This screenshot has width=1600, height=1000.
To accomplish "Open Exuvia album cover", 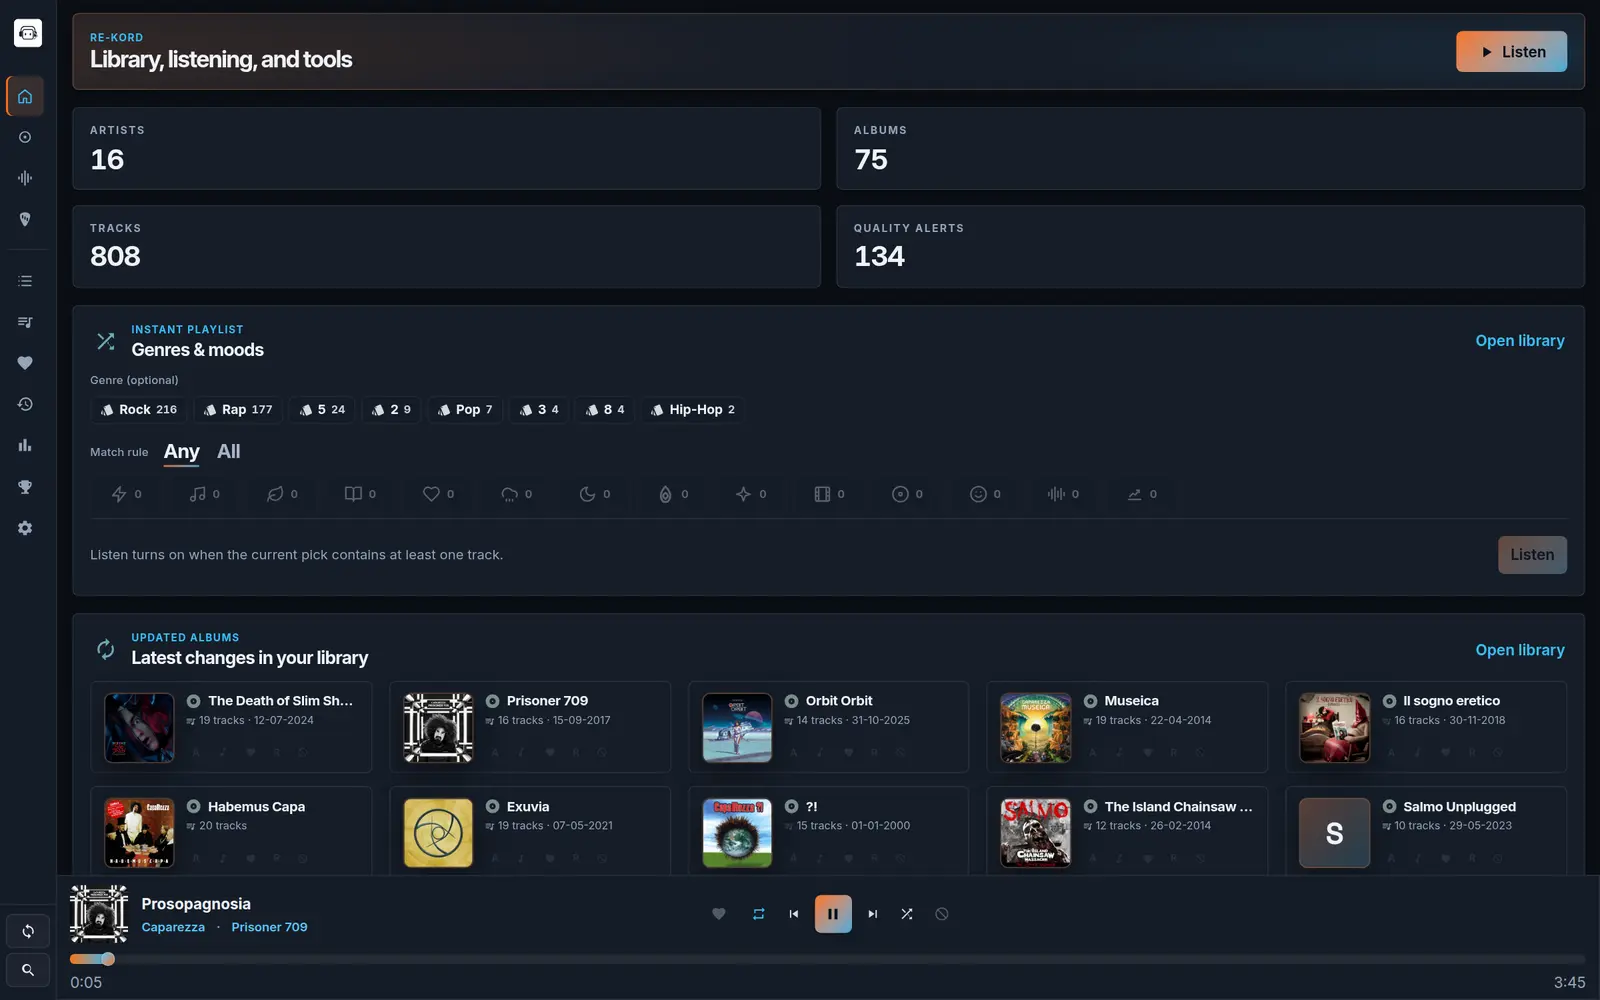I will pyautogui.click(x=438, y=833).
